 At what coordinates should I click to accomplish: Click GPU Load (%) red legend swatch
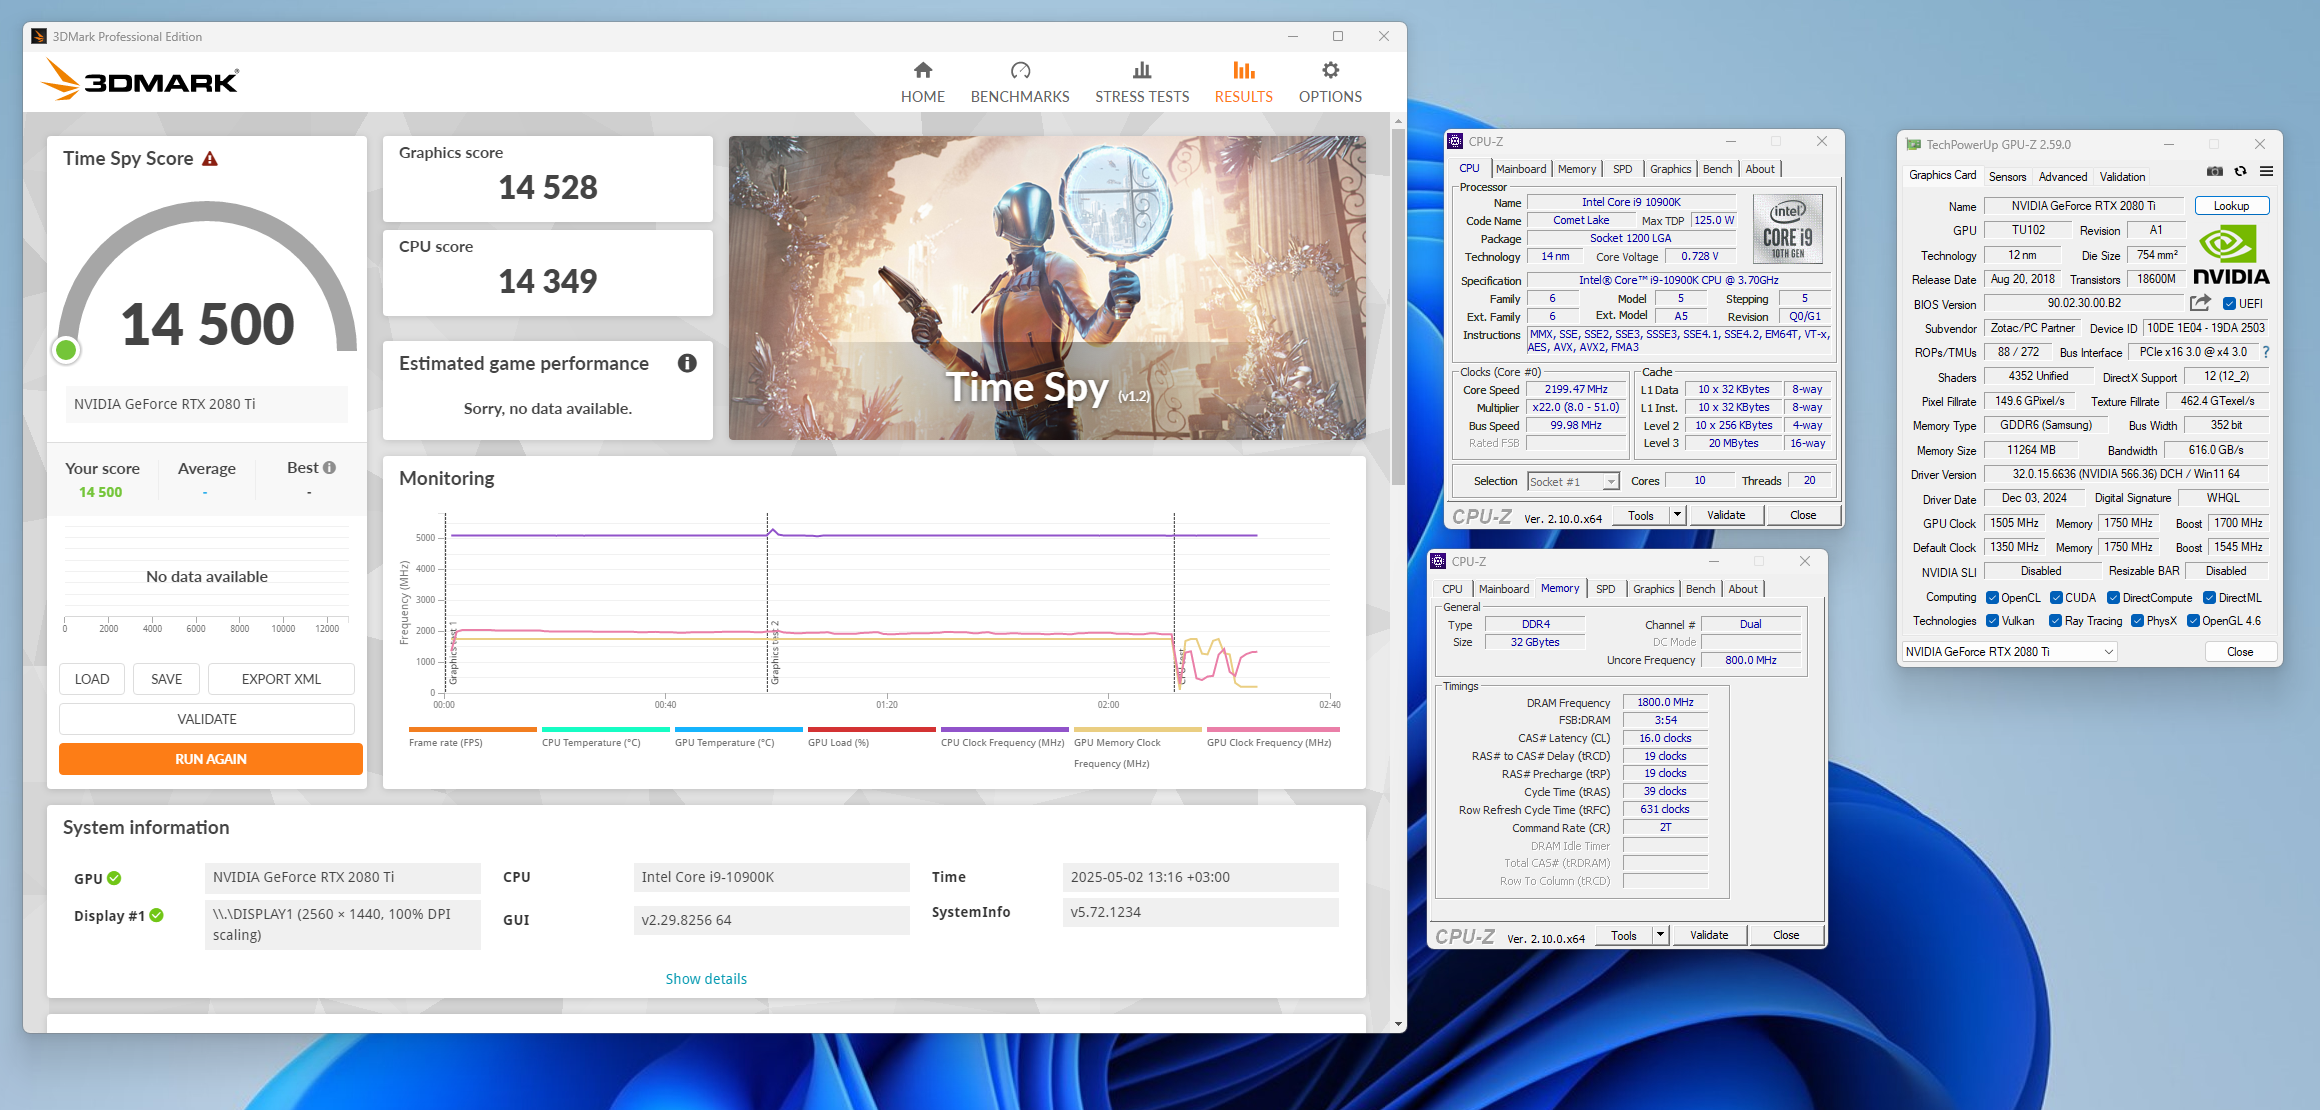[x=871, y=729]
